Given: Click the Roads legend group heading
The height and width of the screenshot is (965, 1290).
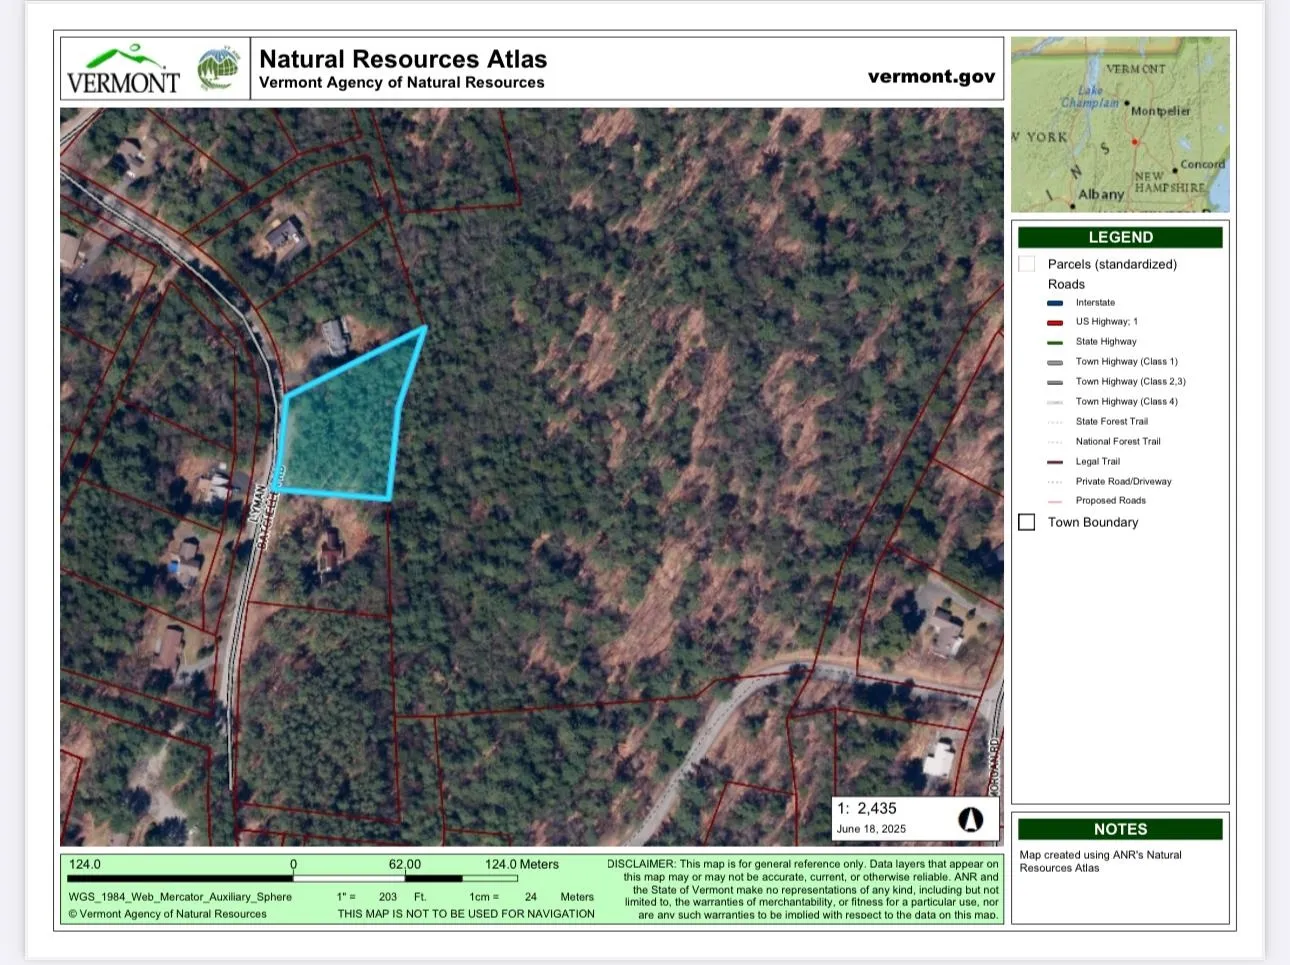Looking at the screenshot, I should point(1066,284).
